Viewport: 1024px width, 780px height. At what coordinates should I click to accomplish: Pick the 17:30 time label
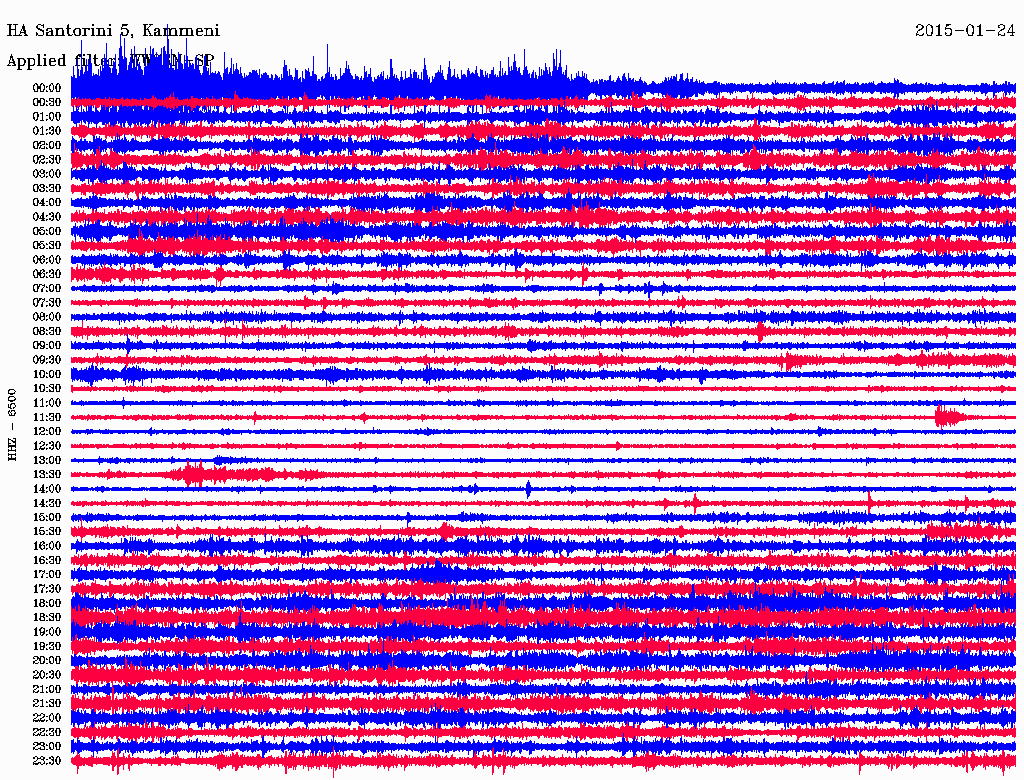pyautogui.click(x=47, y=589)
